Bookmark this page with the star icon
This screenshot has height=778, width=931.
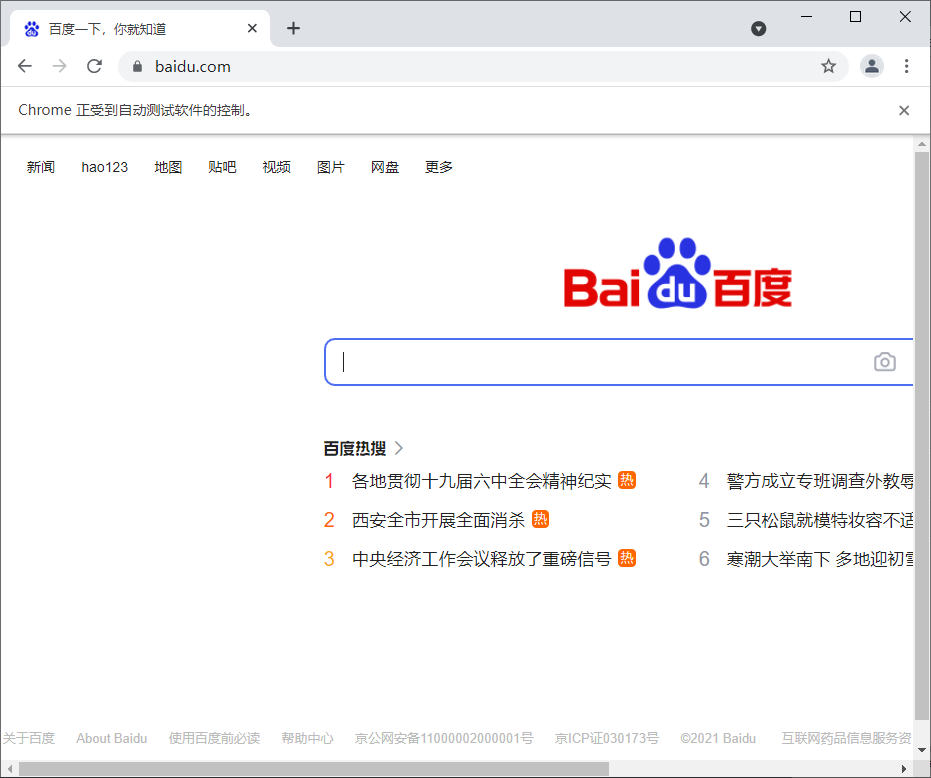click(828, 66)
